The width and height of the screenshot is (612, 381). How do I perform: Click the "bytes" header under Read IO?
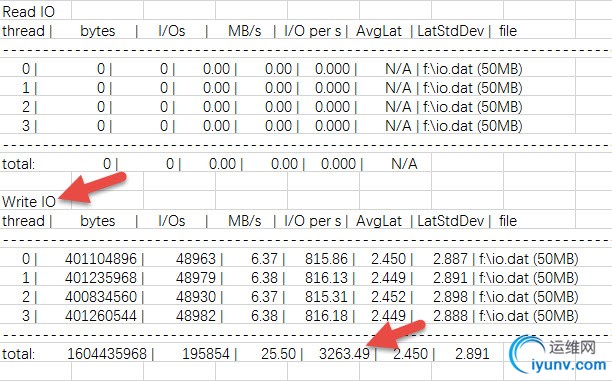click(98, 31)
